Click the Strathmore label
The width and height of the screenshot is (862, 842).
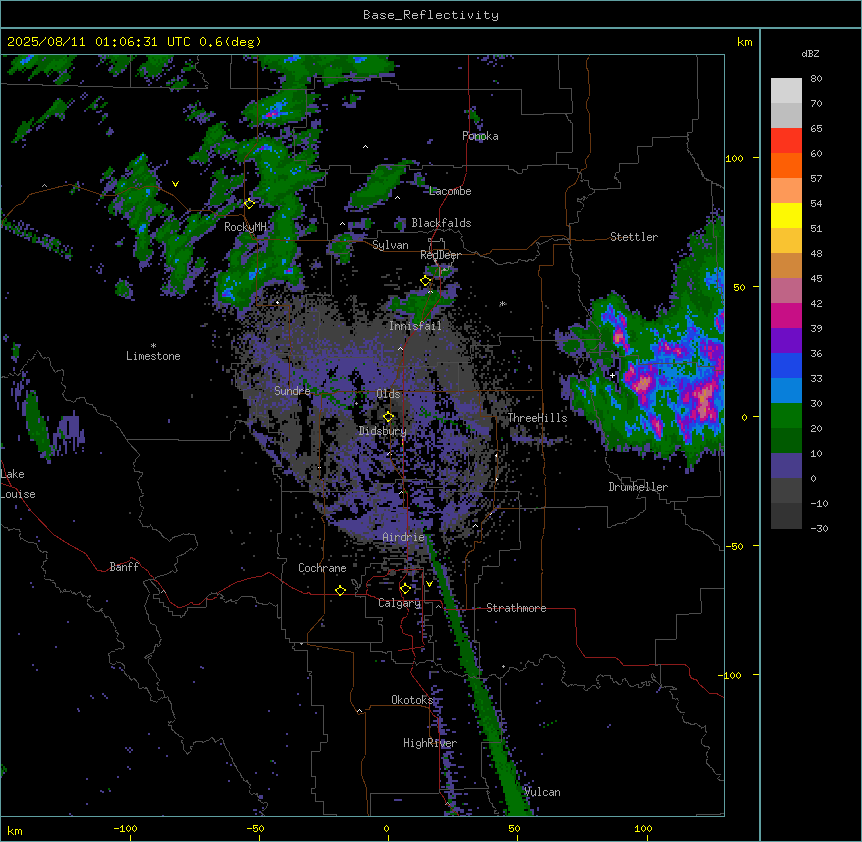tap(516, 608)
